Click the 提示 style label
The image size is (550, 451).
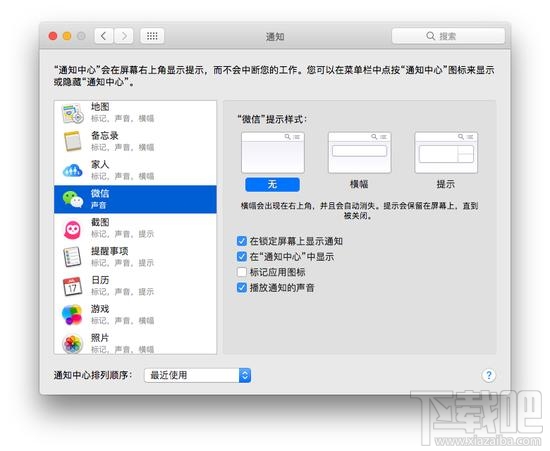click(445, 184)
